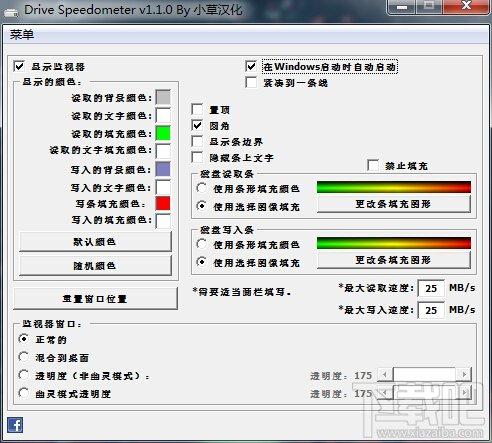The image size is (492, 443).
Task: Click the red 写条填充颜色 swatch
Action: click(163, 203)
